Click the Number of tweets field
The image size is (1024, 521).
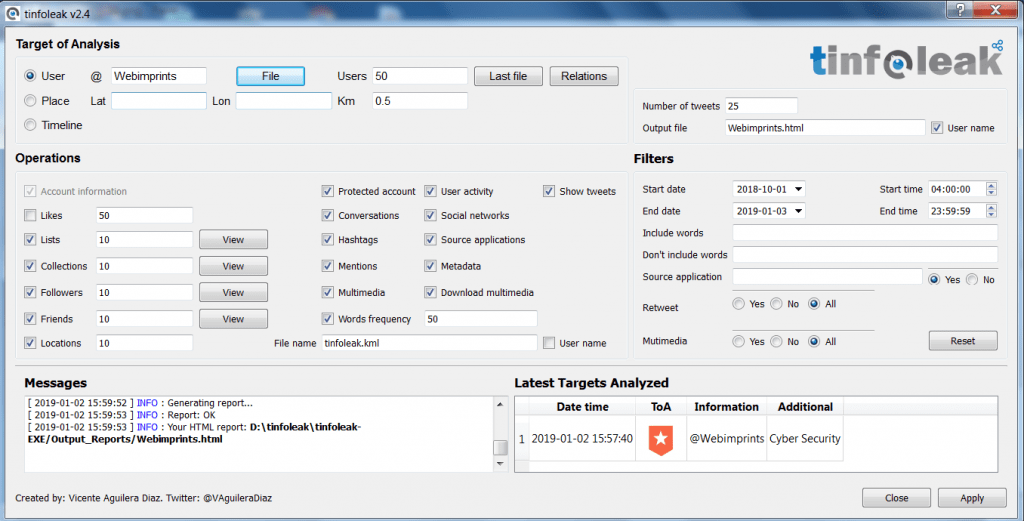tap(761, 106)
